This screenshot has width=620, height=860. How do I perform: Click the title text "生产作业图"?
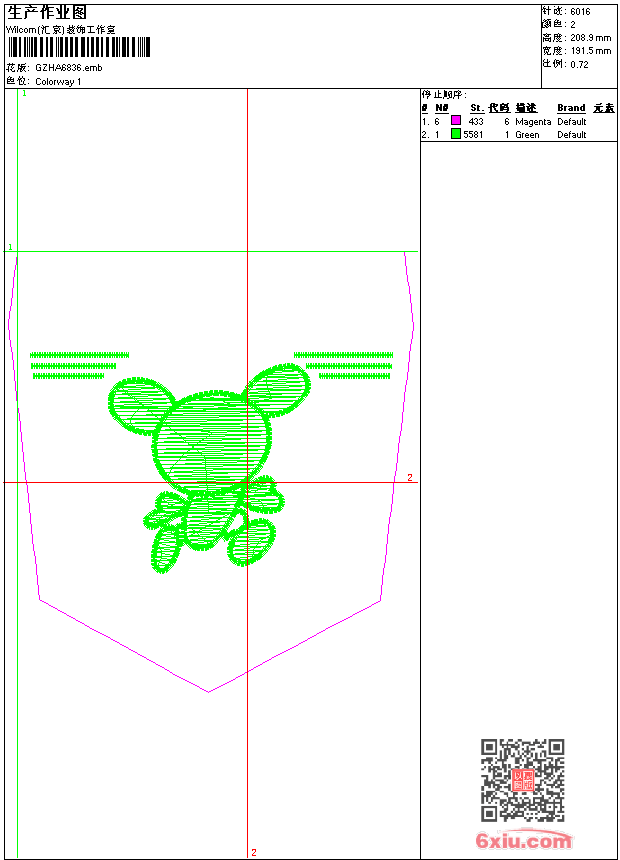[47, 12]
